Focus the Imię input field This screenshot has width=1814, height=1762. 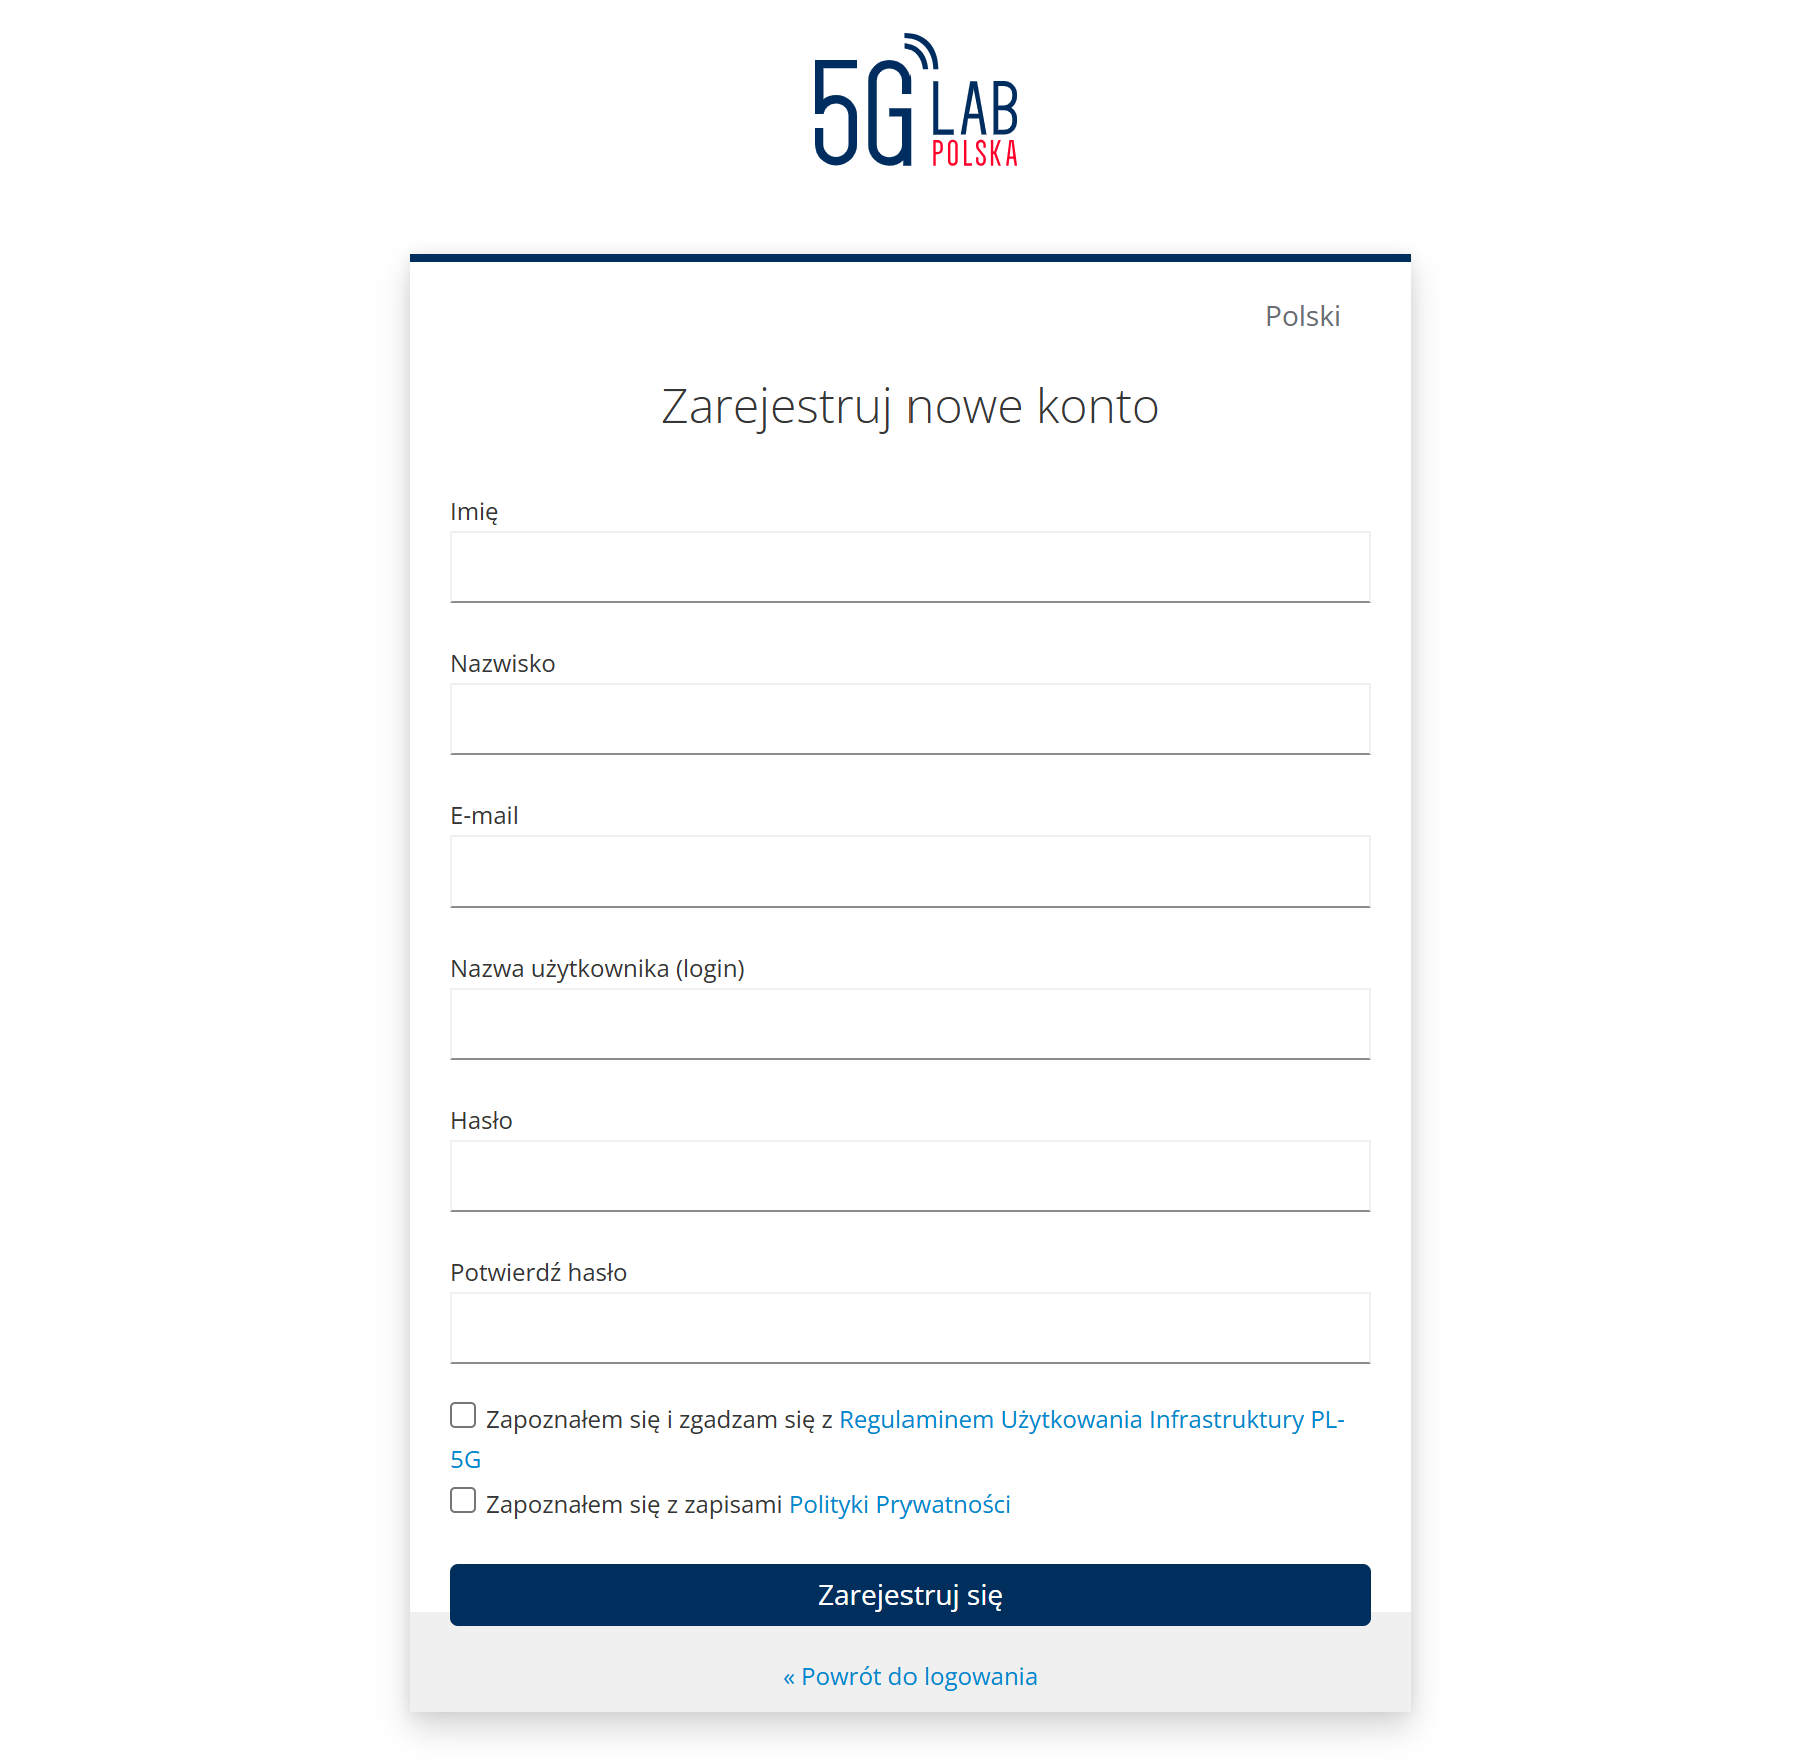[909, 567]
